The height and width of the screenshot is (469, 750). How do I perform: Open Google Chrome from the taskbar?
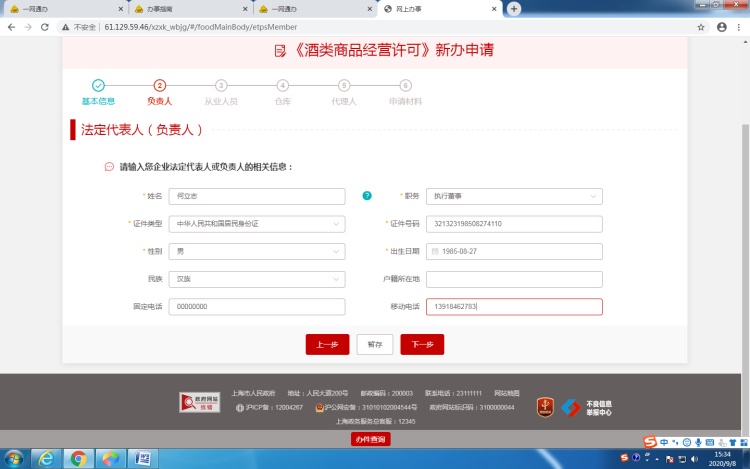point(77,458)
